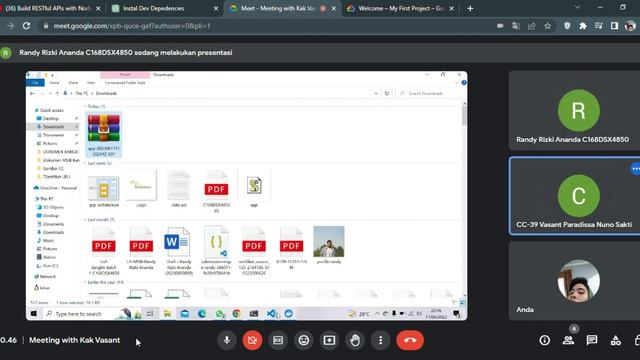Image resolution: width=640 pixels, height=360 pixels.
Task: Turn on the camera in Meet
Action: [252, 340]
